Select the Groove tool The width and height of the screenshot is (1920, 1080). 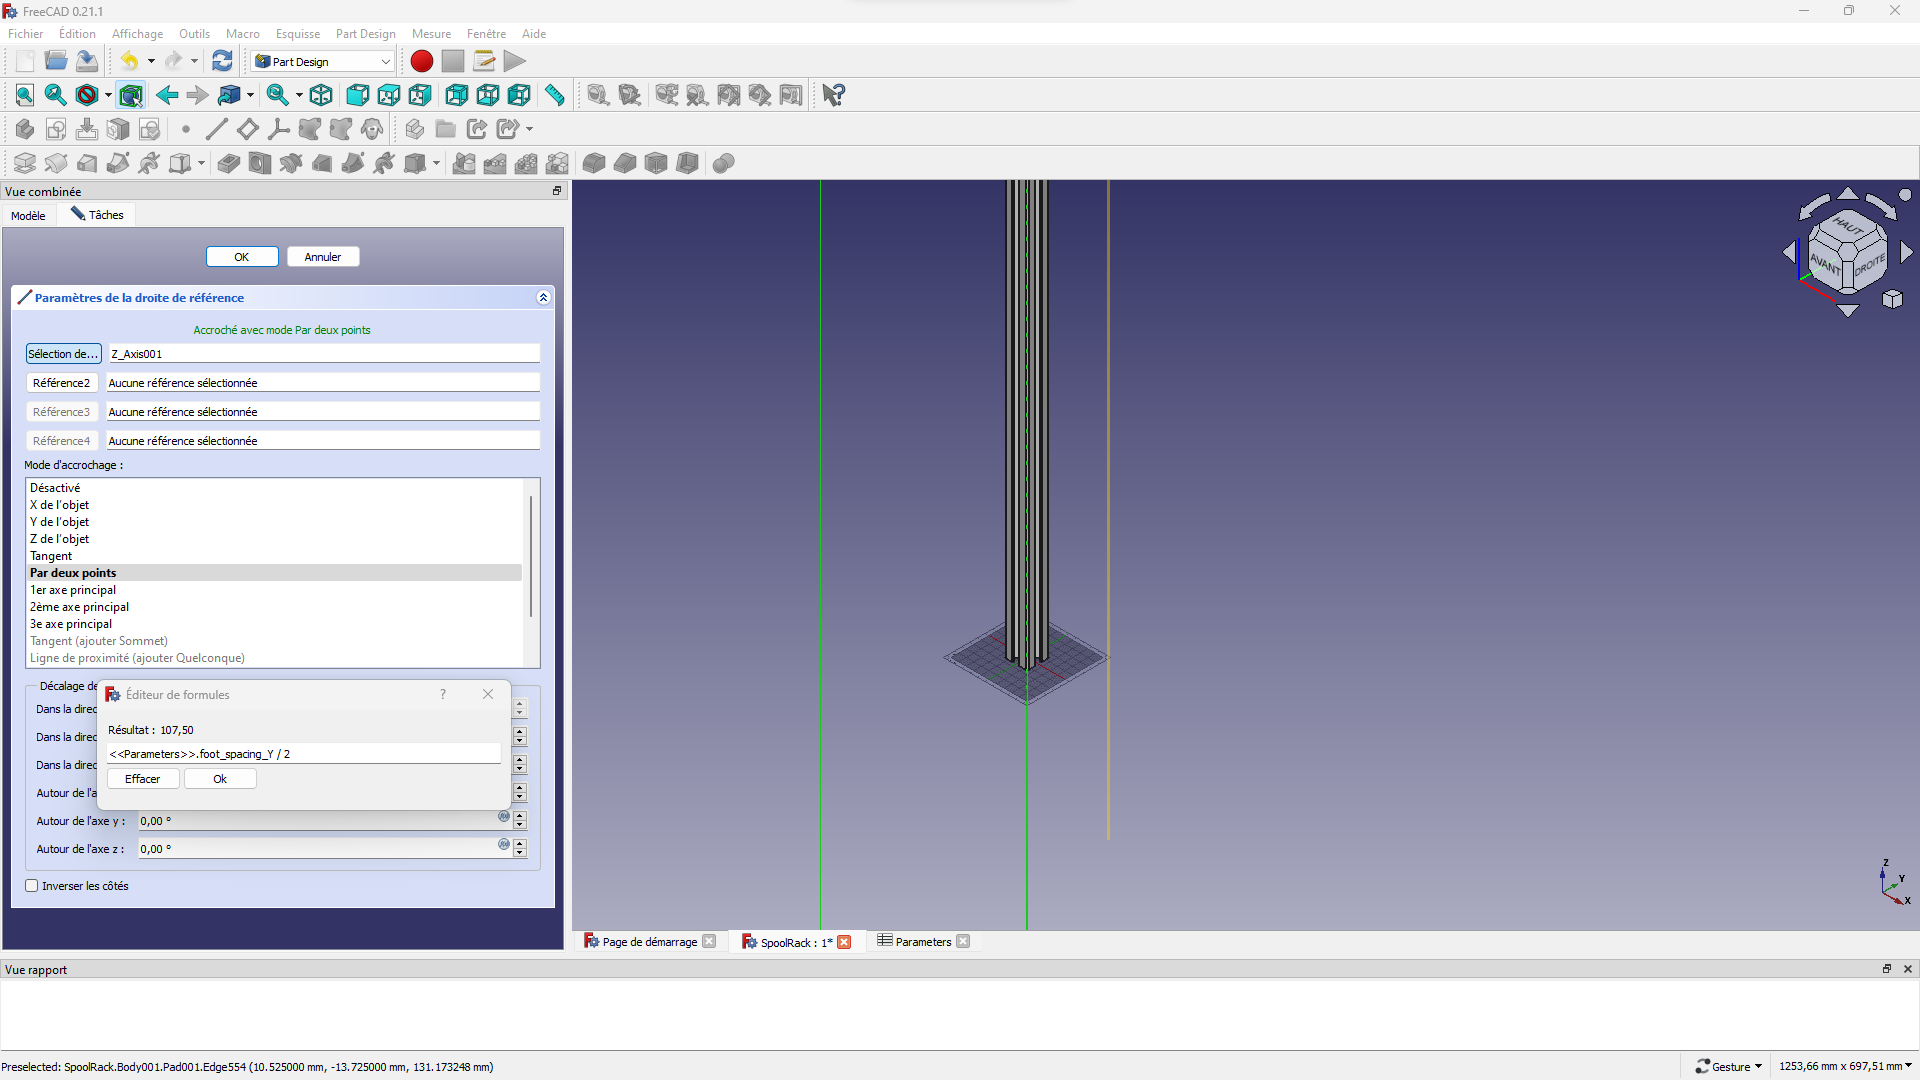tap(290, 163)
